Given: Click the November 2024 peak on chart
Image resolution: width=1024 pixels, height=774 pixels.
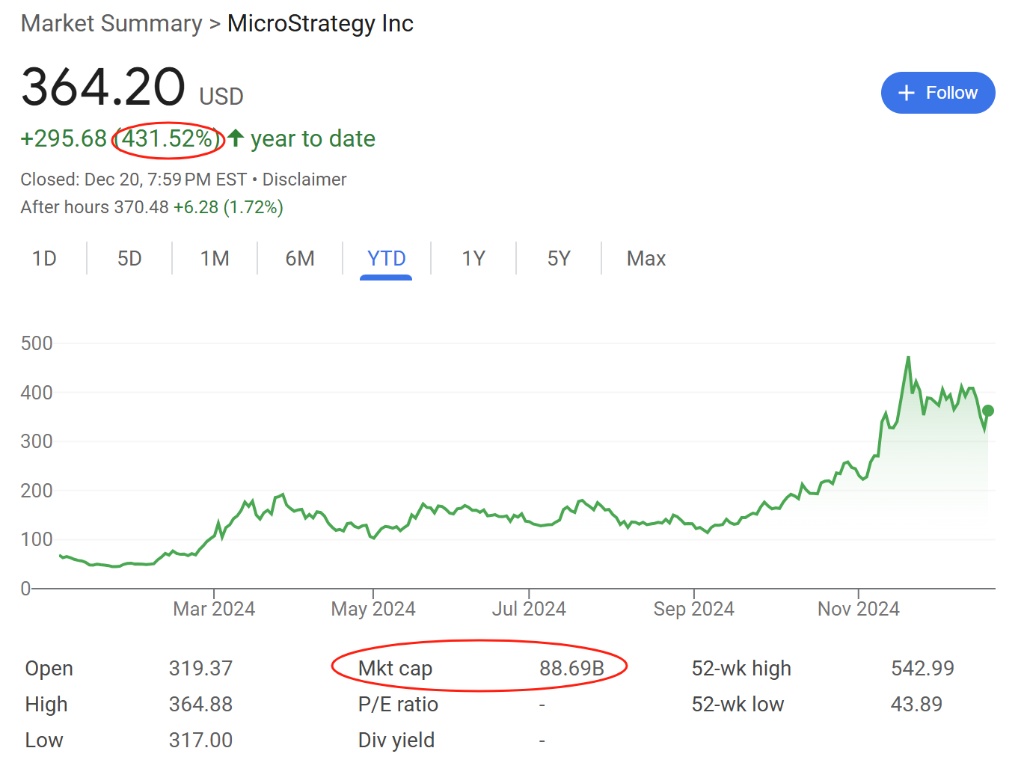Looking at the screenshot, I should pos(908,358).
